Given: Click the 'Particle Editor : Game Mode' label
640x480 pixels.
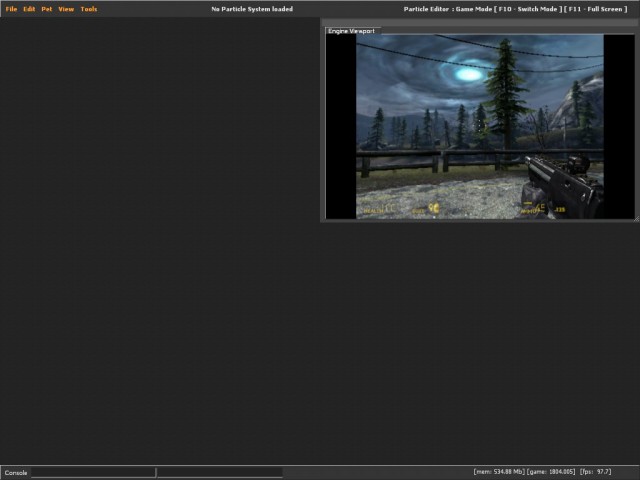Looking at the screenshot, I should click(448, 9).
